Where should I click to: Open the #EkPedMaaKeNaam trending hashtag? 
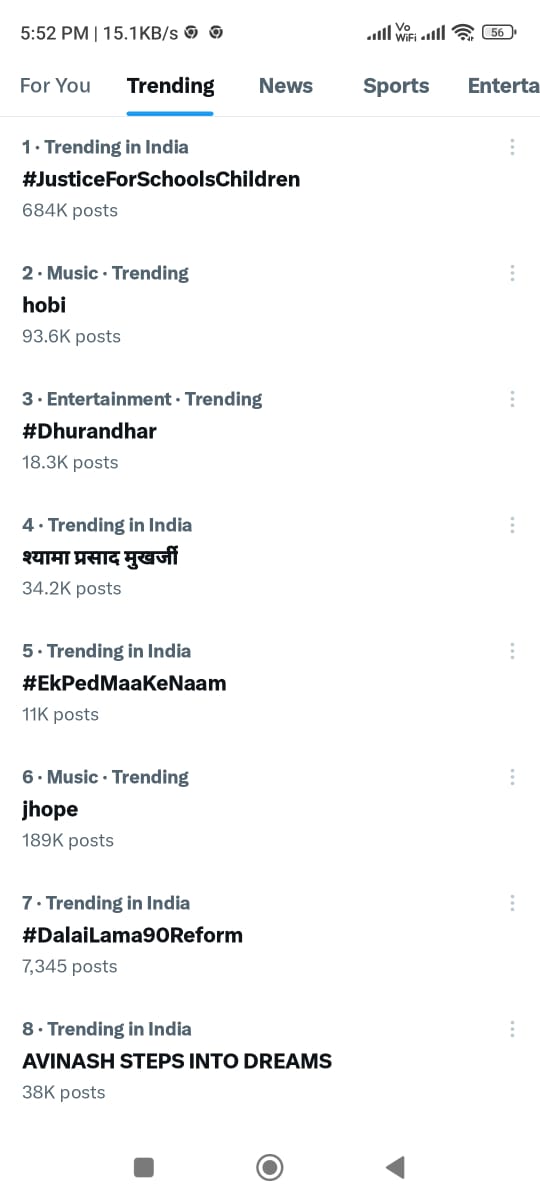click(124, 683)
